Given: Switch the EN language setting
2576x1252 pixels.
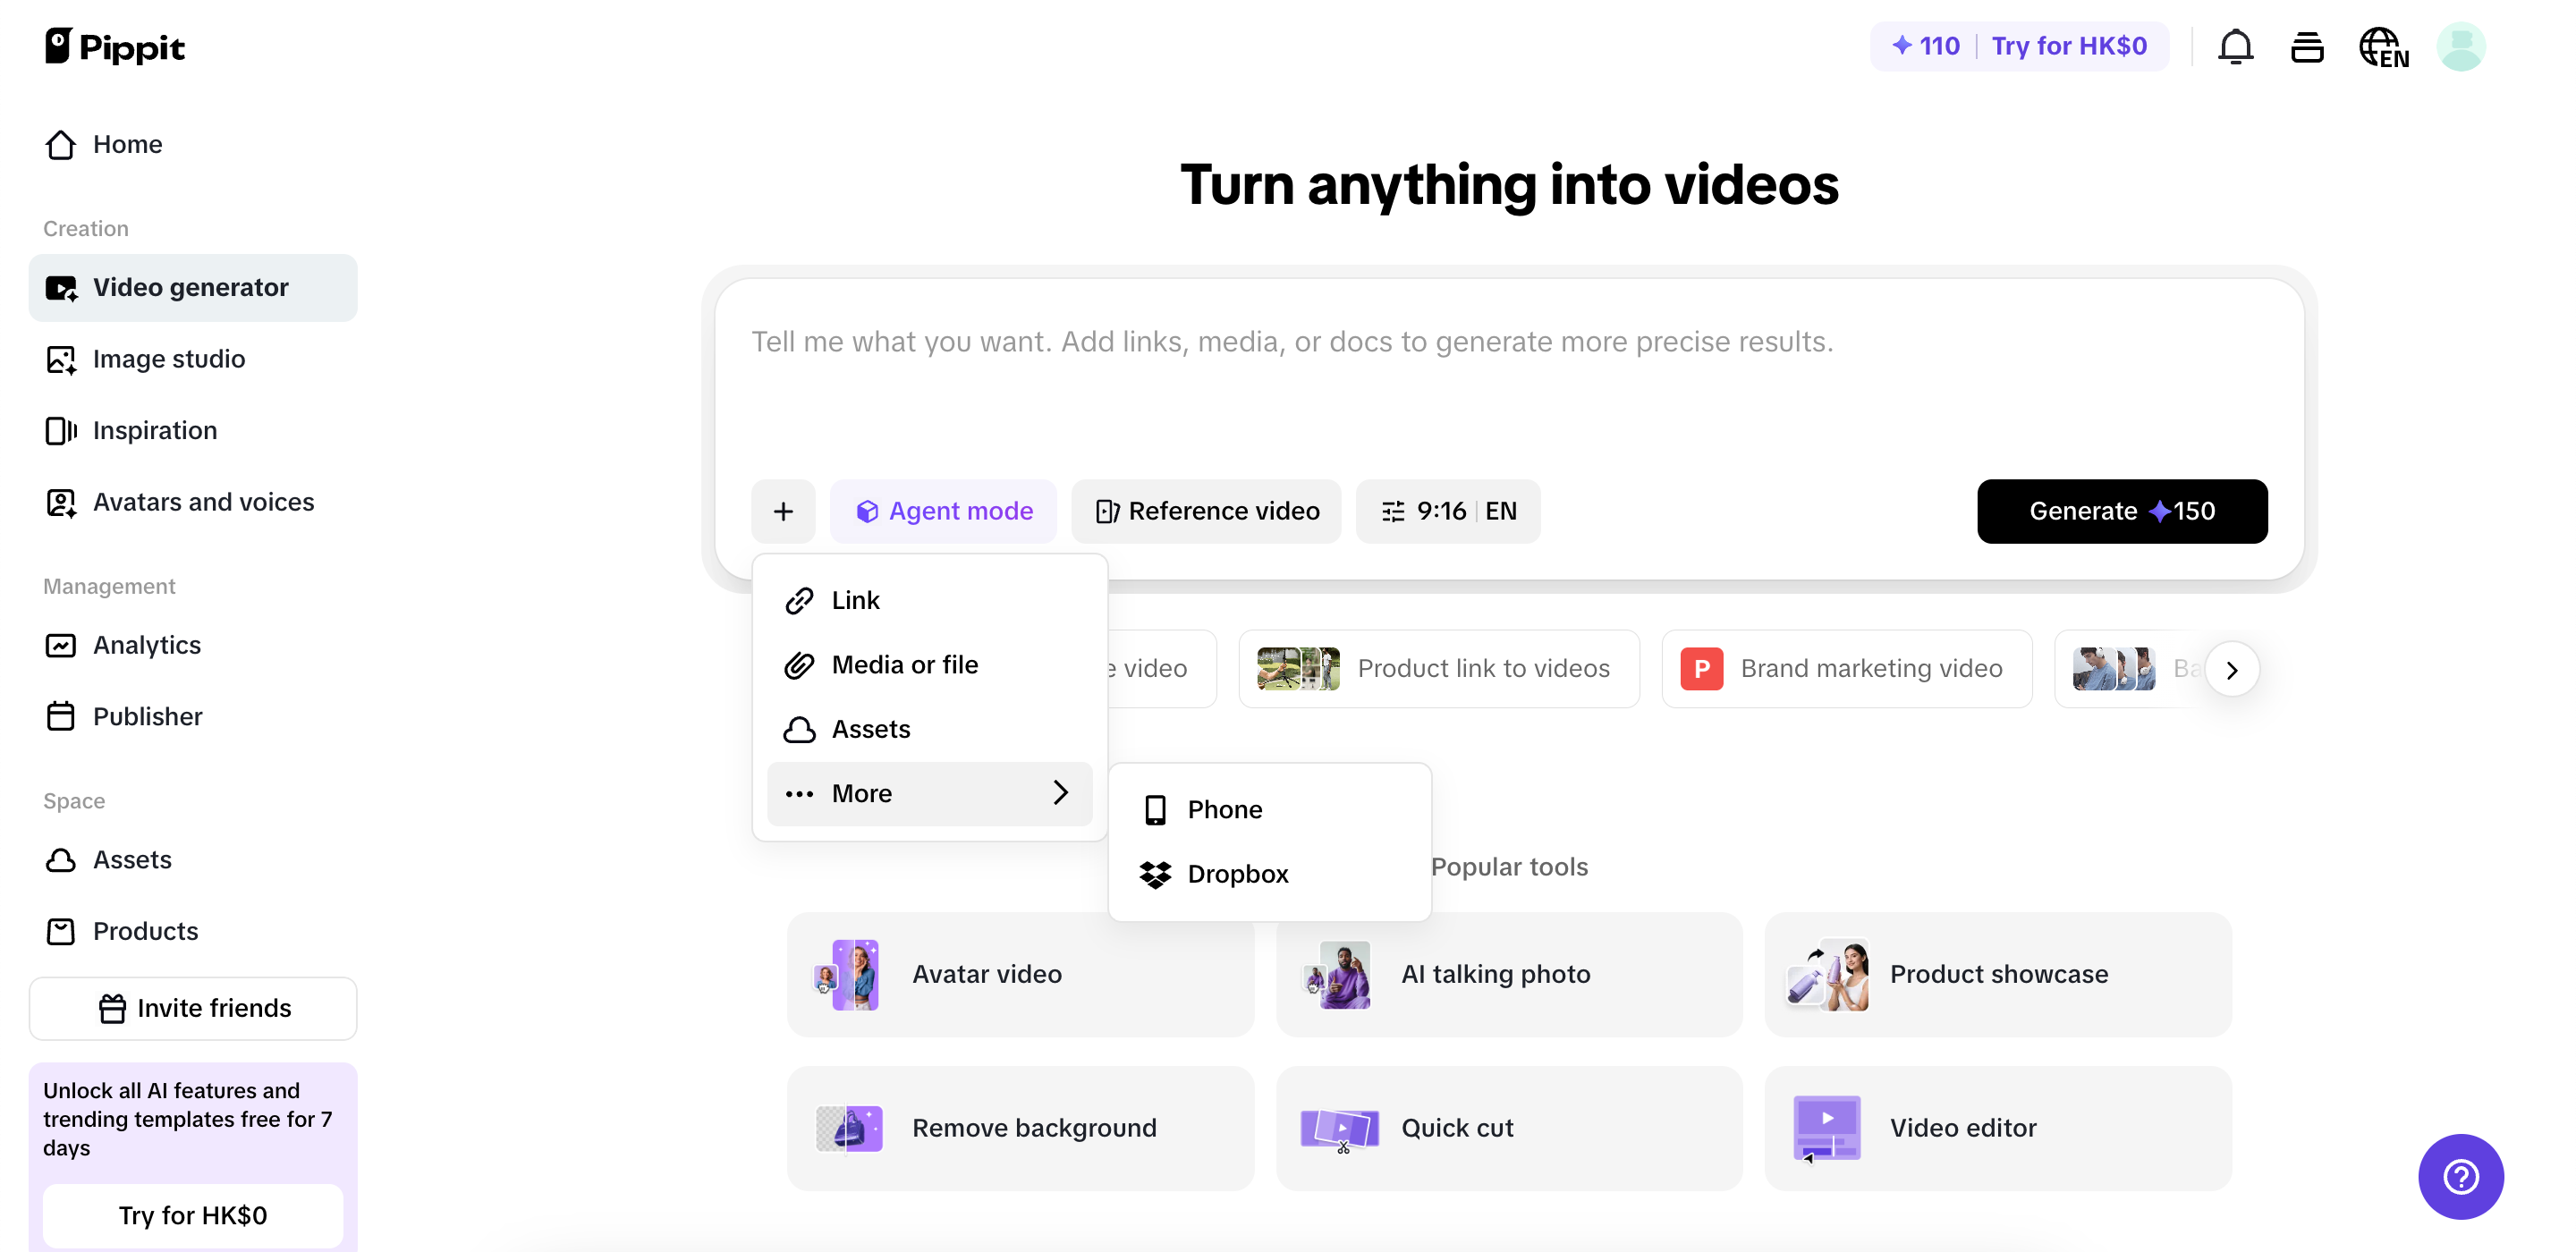Looking at the screenshot, I should (2385, 46).
